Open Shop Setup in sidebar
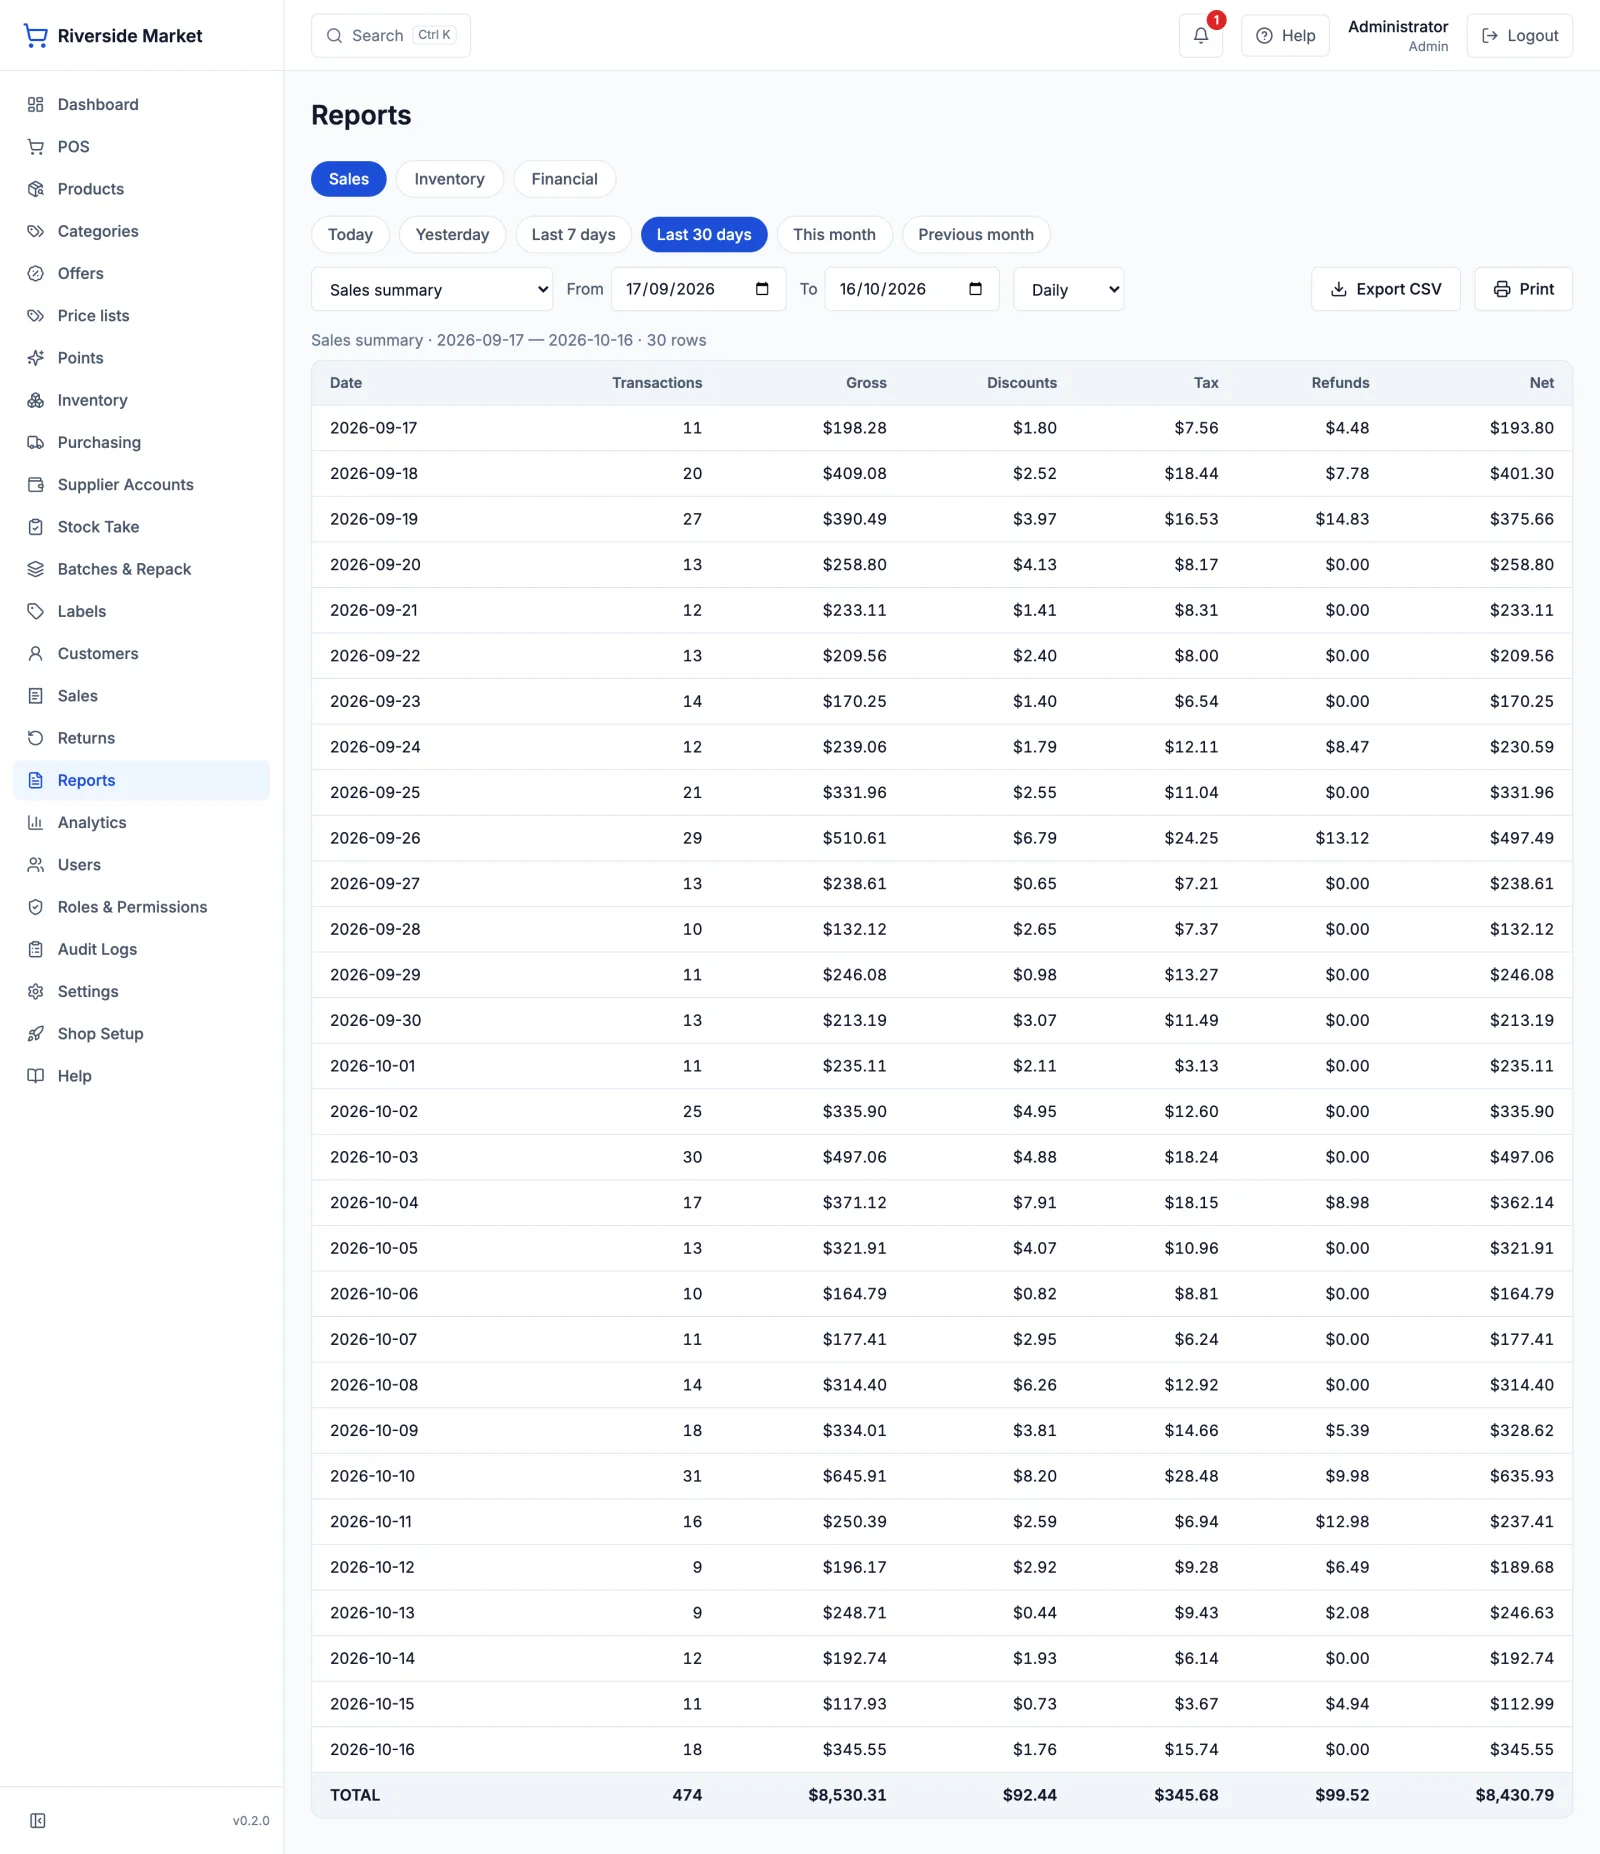Viewport: 1600px width, 1854px height. 142,1034
